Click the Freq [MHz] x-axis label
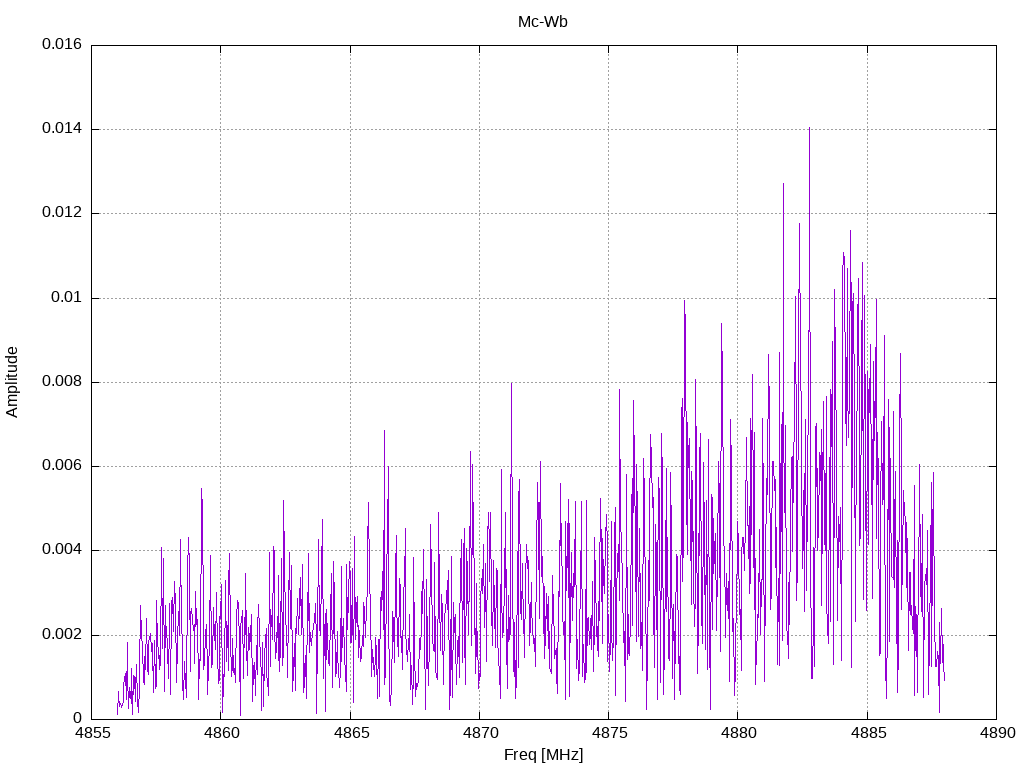Viewport: 1024px width, 768px height. click(x=543, y=755)
